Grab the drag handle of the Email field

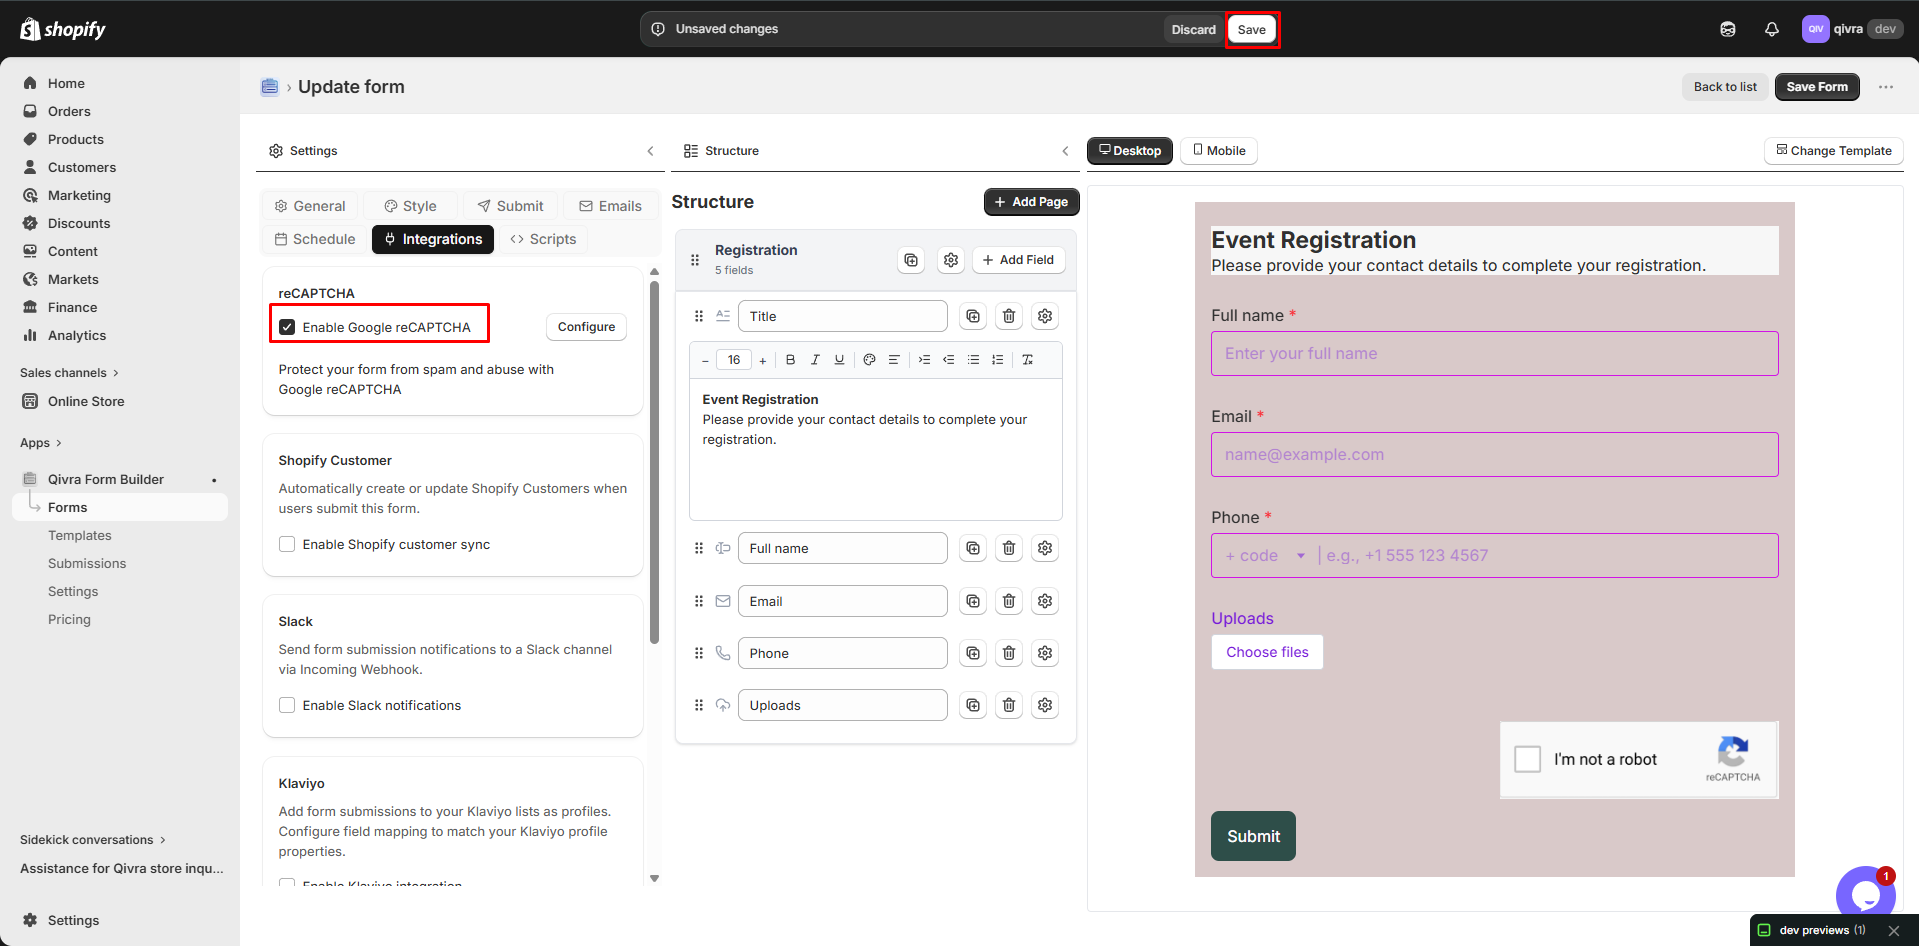tap(699, 601)
